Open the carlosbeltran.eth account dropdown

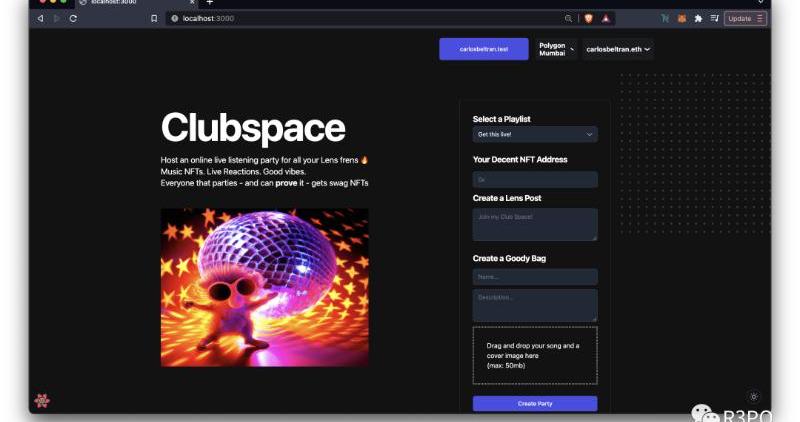pos(618,49)
